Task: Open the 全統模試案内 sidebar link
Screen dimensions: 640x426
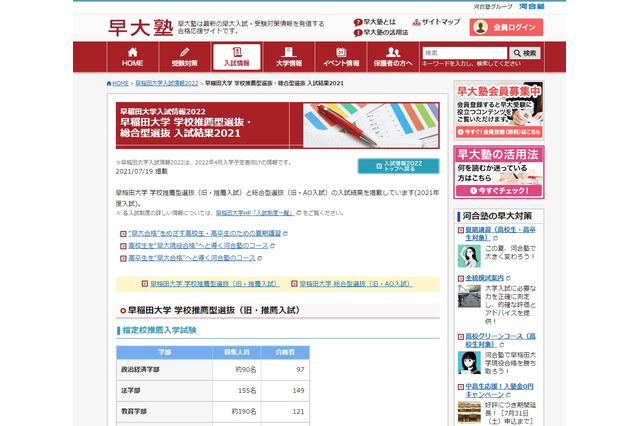Action: coord(484,278)
